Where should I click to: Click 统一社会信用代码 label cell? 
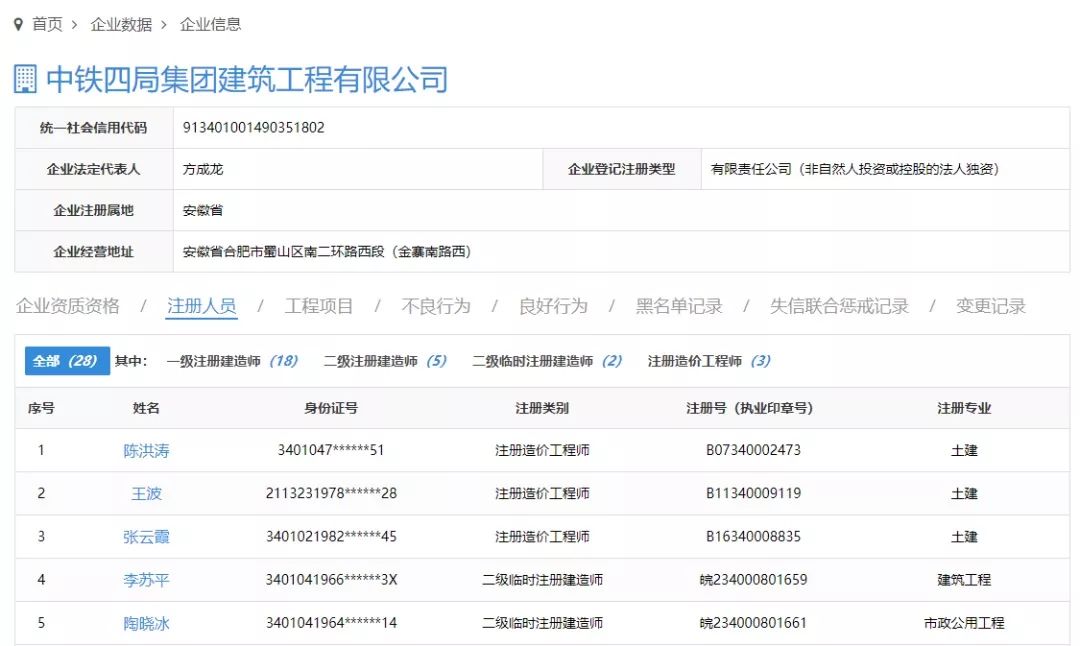[94, 127]
